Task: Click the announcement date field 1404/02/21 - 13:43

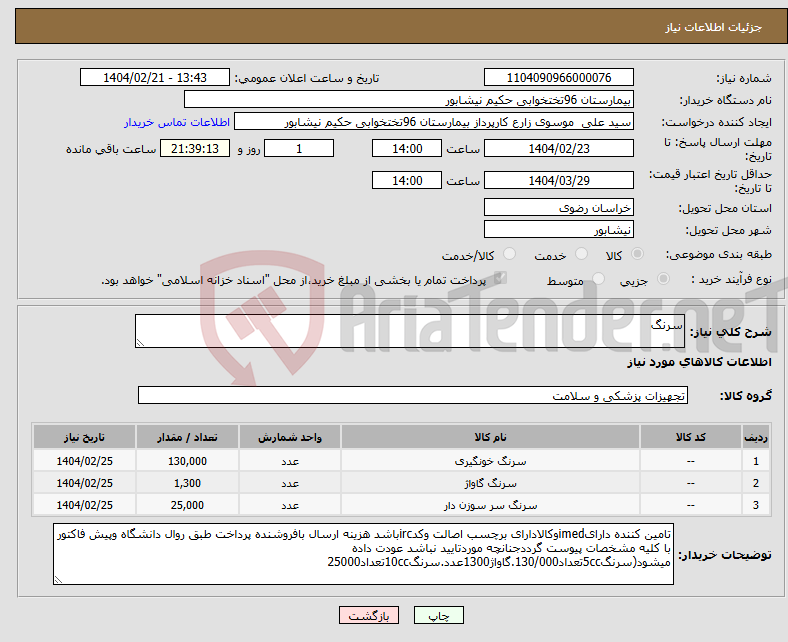Action: pos(155,77)
